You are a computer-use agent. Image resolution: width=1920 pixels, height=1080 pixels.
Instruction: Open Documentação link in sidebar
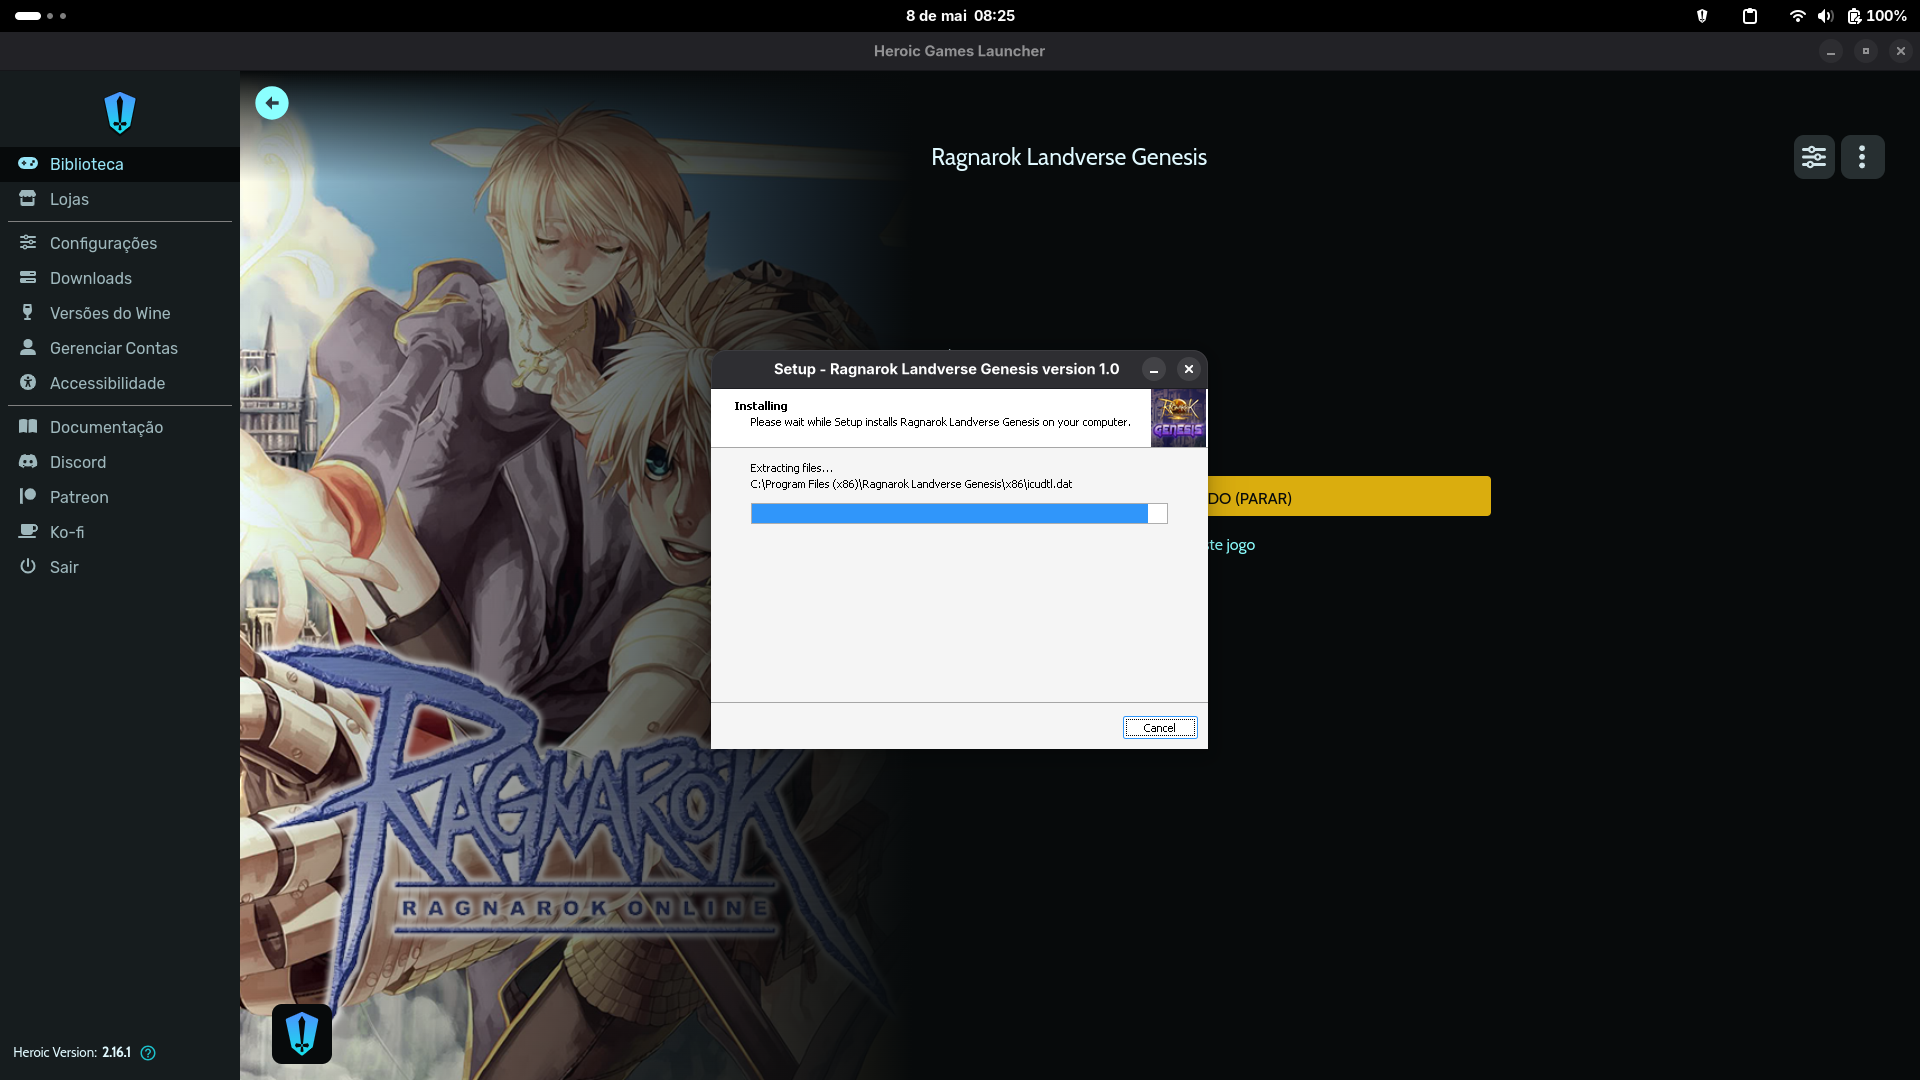click(x=120, y=427)
